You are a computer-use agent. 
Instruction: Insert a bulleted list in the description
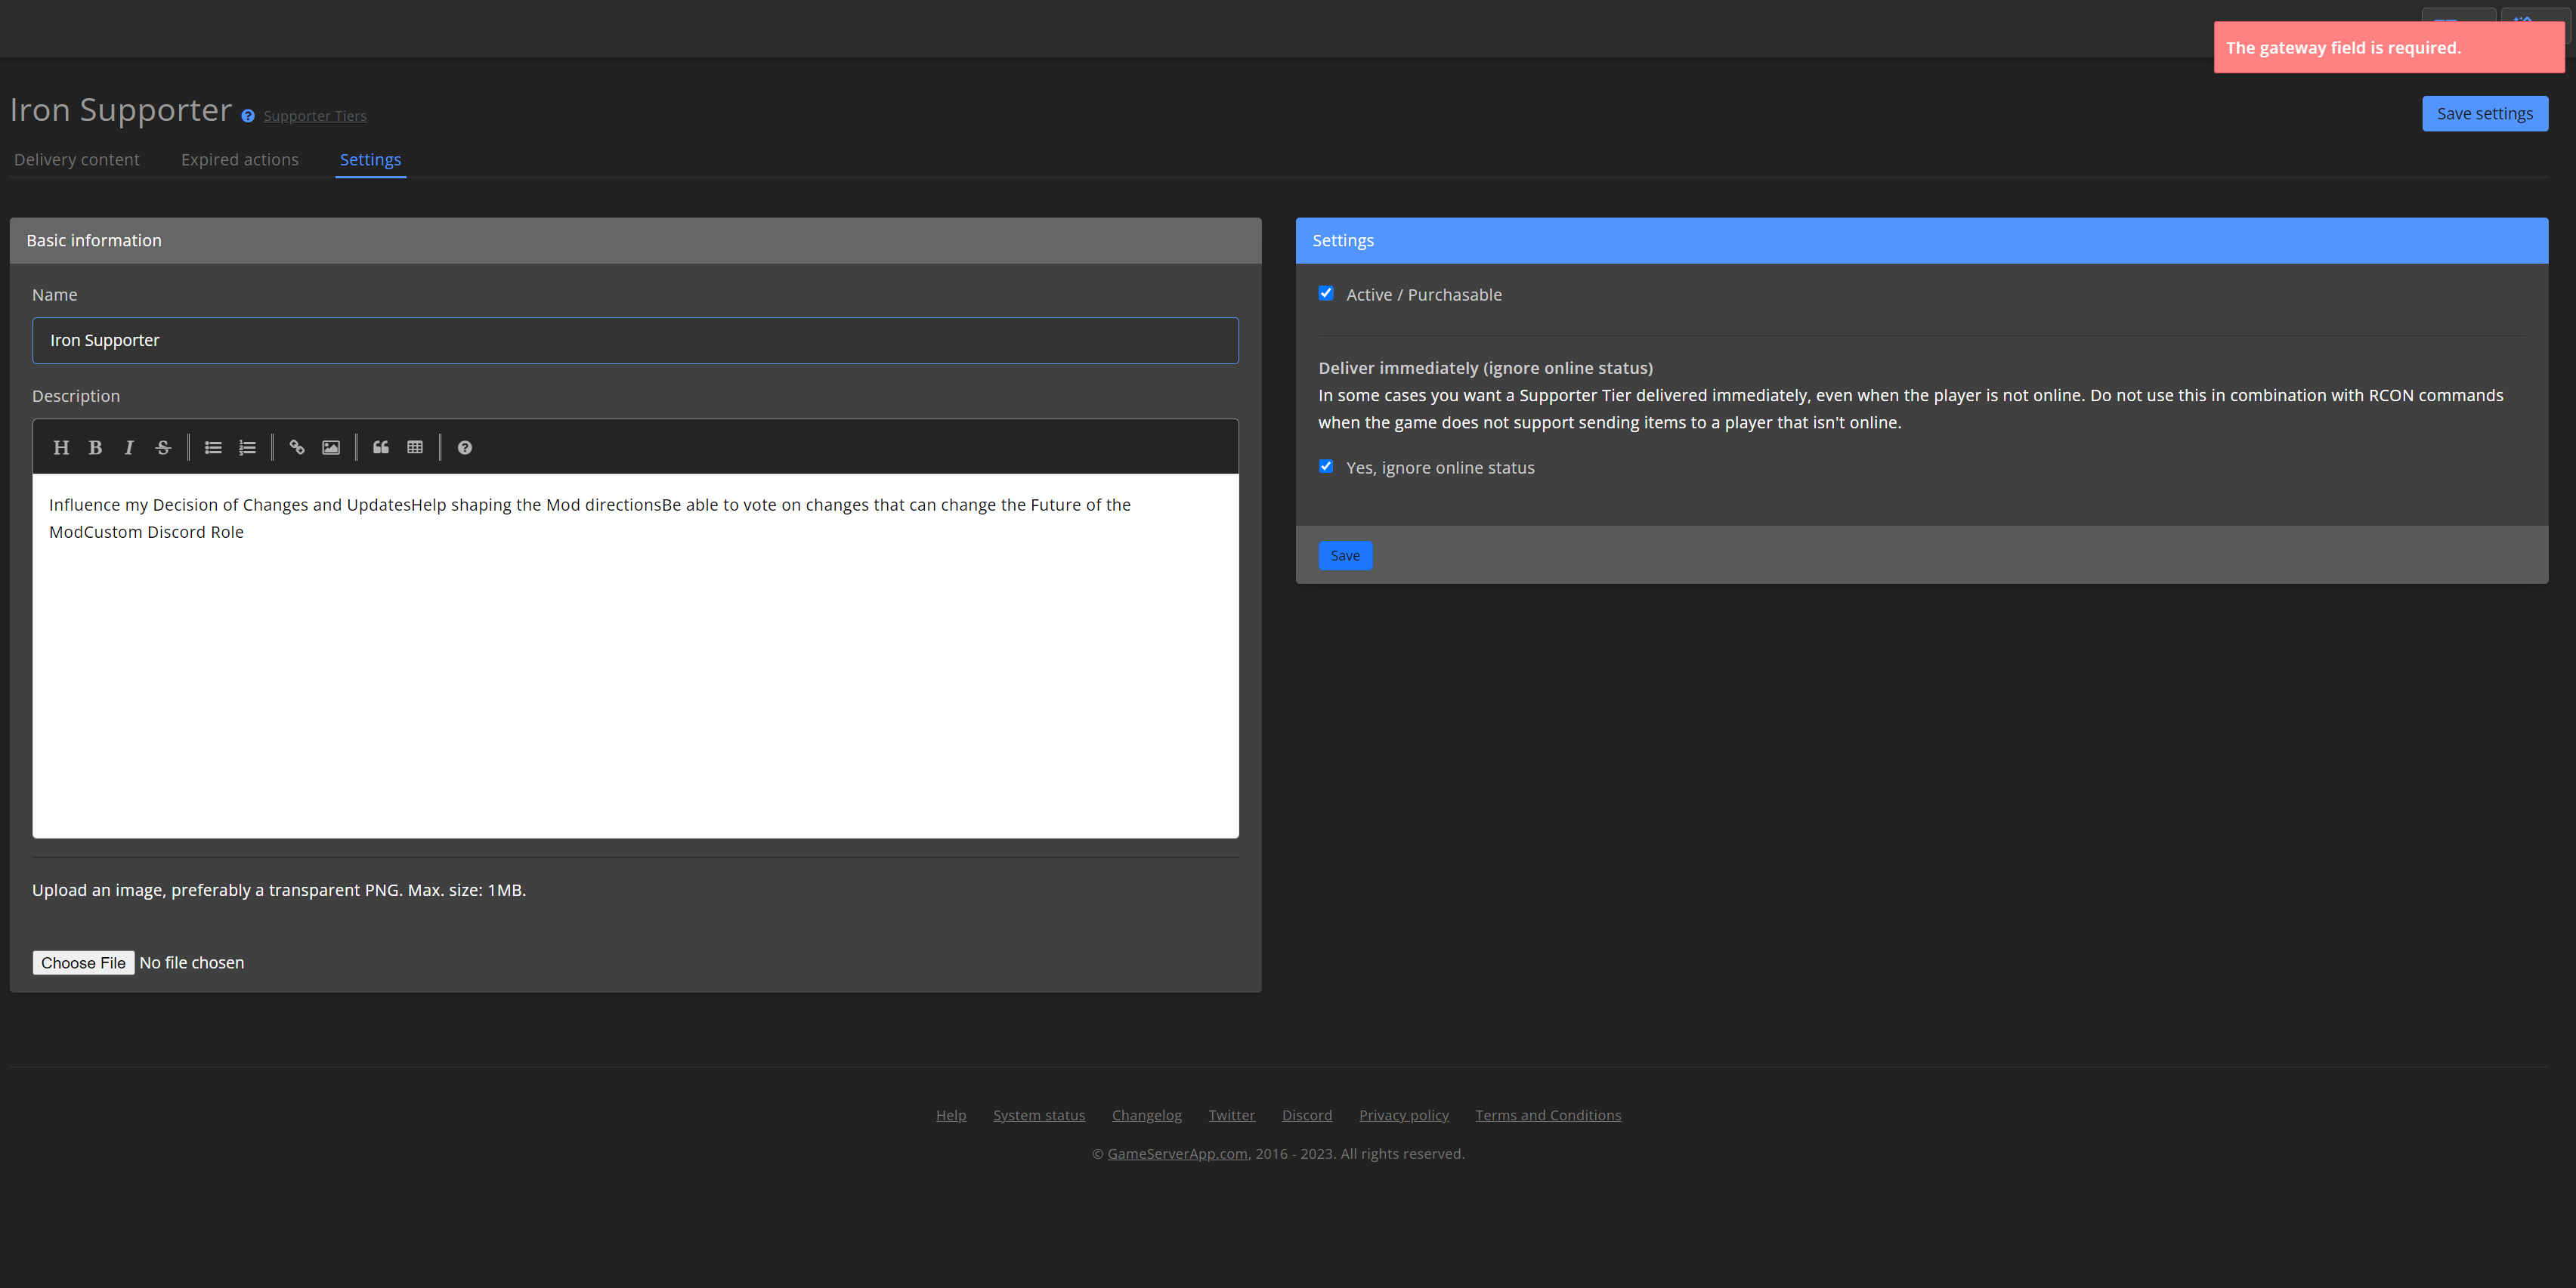(213, 447)
